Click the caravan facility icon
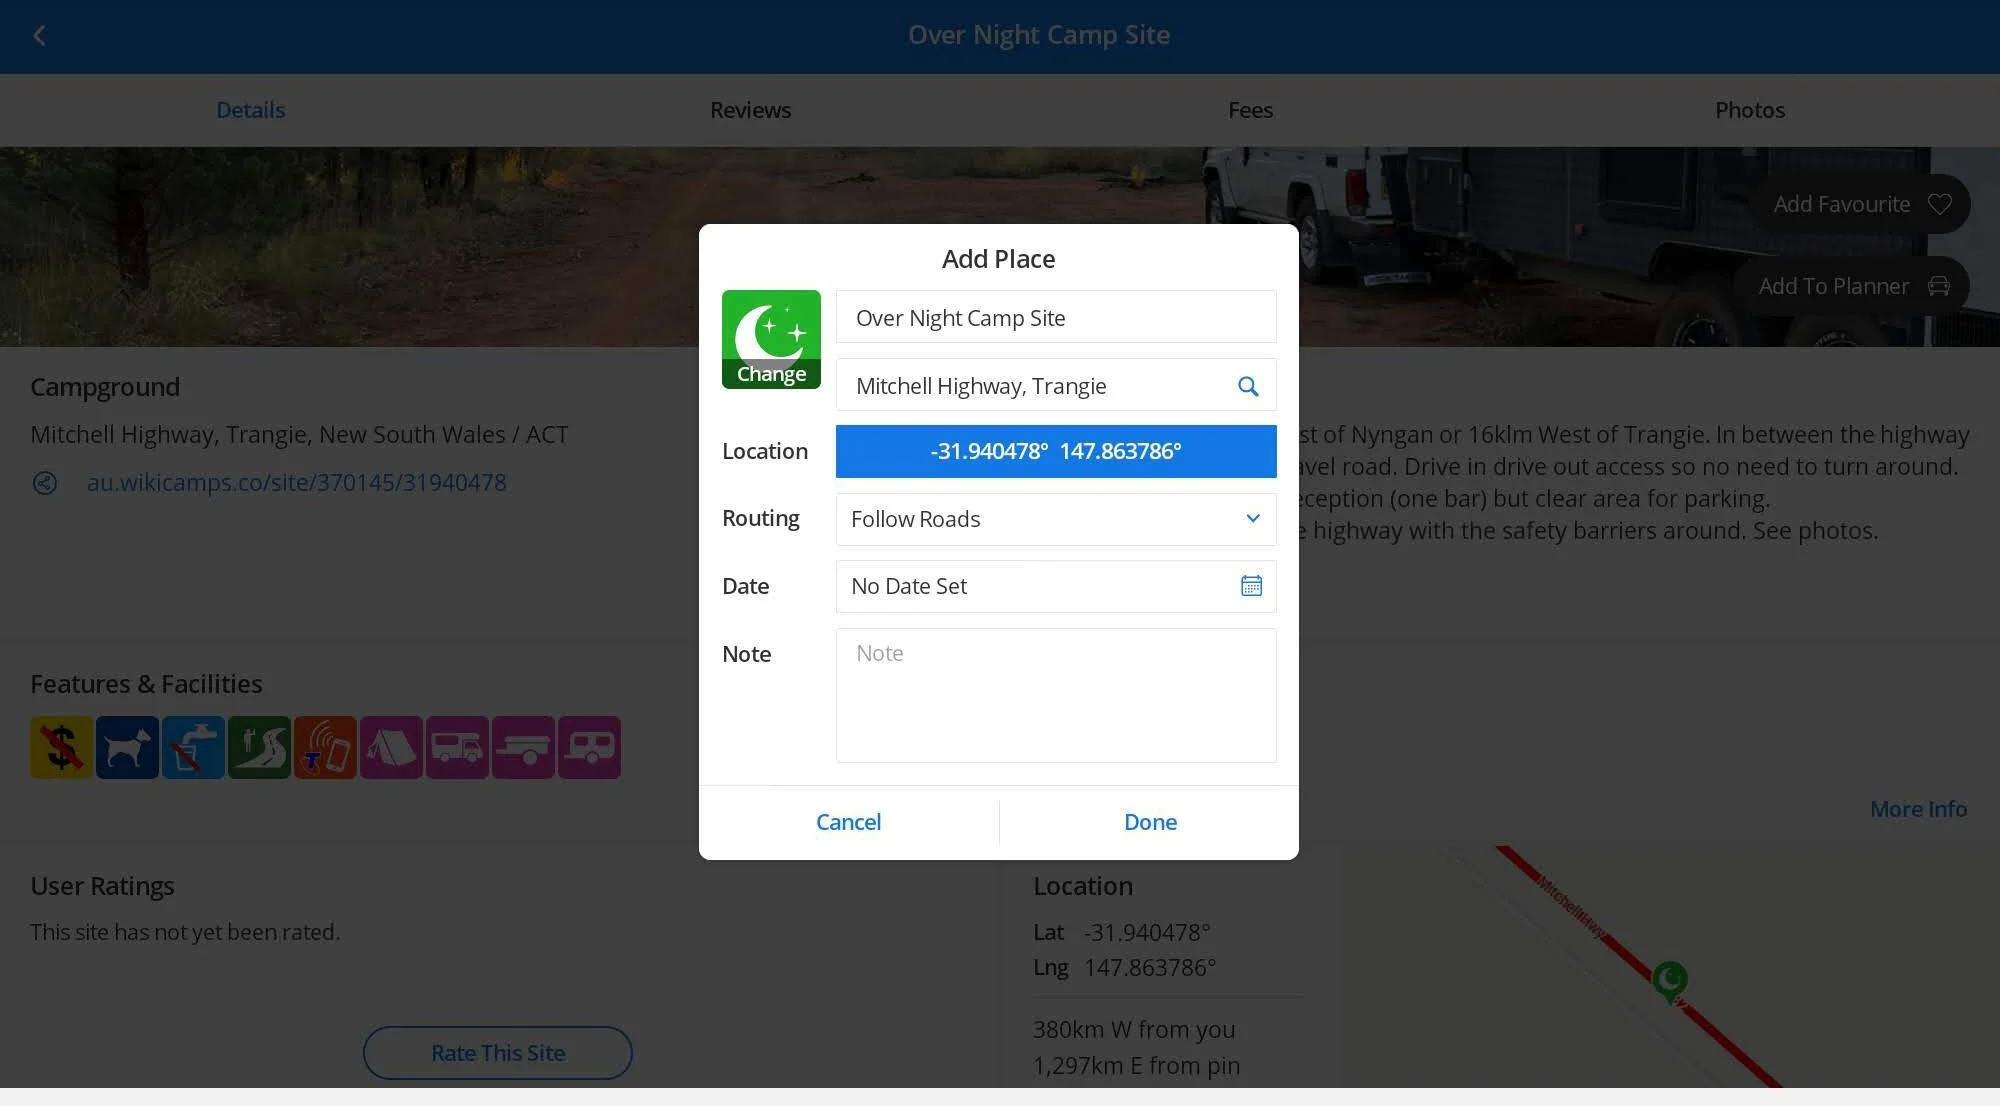The height and width of the screenshot is (1106, 2000). point(589,747)
